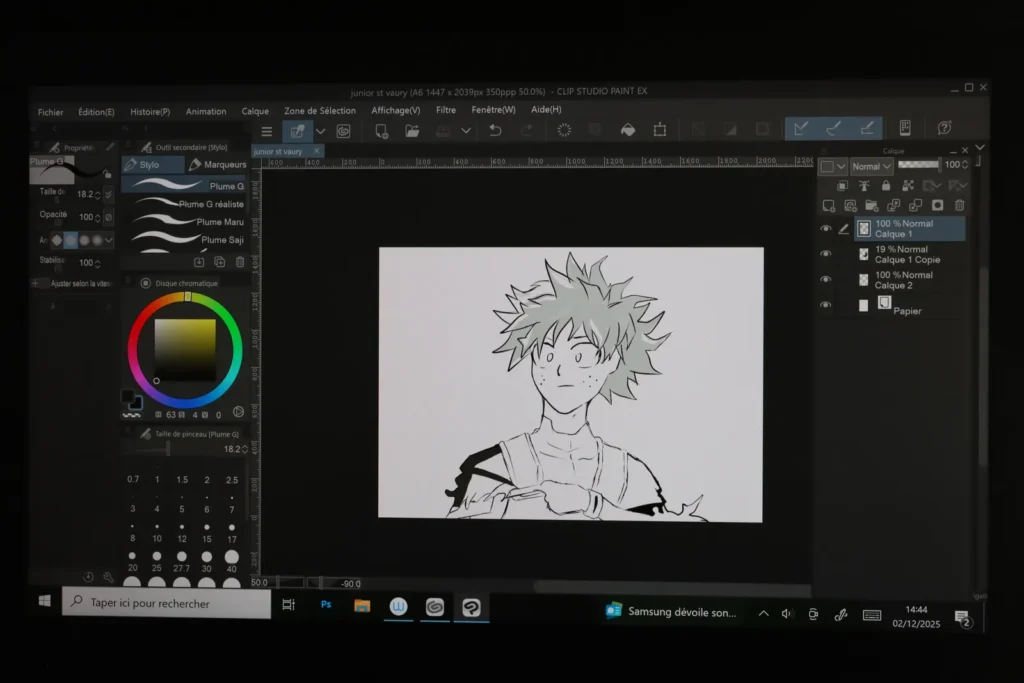Click the Undo arrow icon

[496, 131]
